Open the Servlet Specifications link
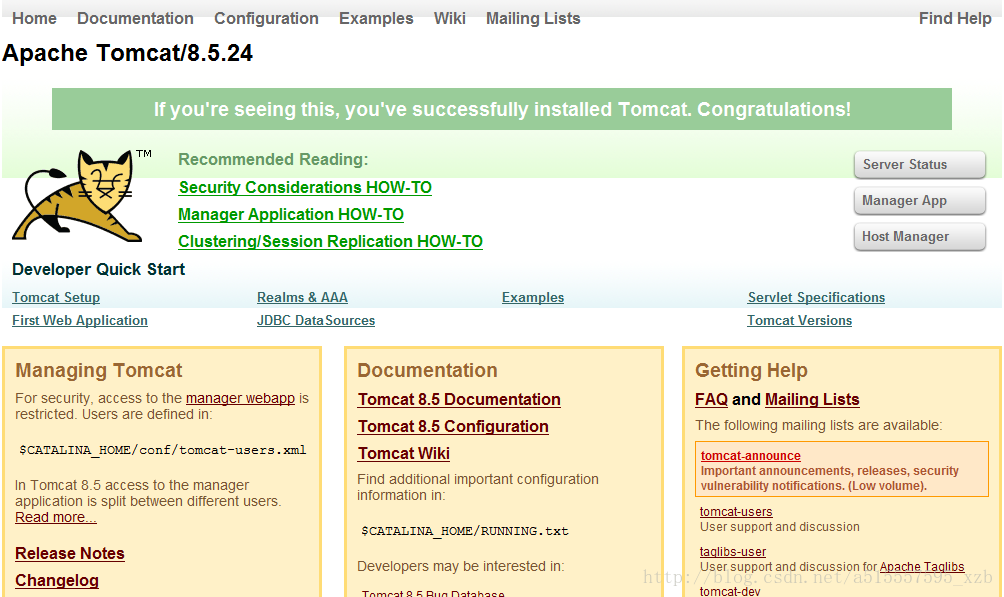 (816, 298)
